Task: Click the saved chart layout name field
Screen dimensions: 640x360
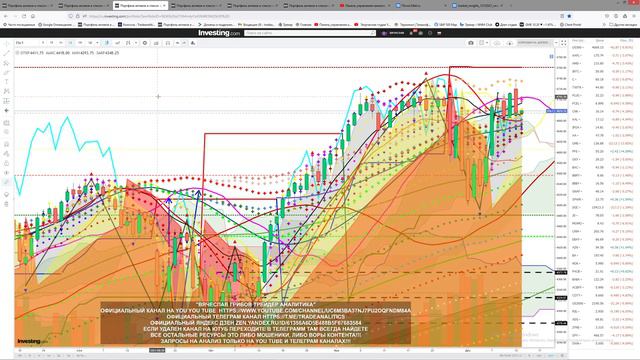Action: (x=533, y=43)
